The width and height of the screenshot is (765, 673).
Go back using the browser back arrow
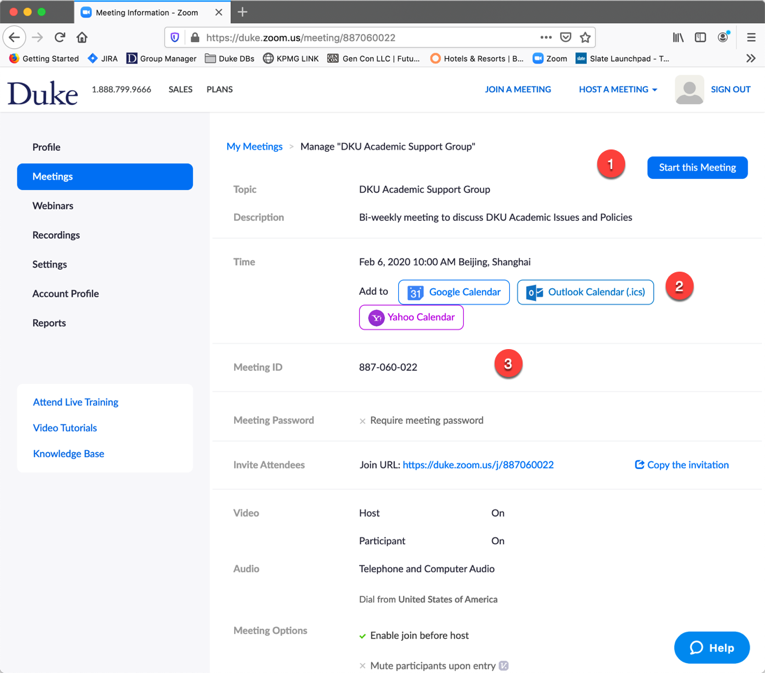point(14,37)
